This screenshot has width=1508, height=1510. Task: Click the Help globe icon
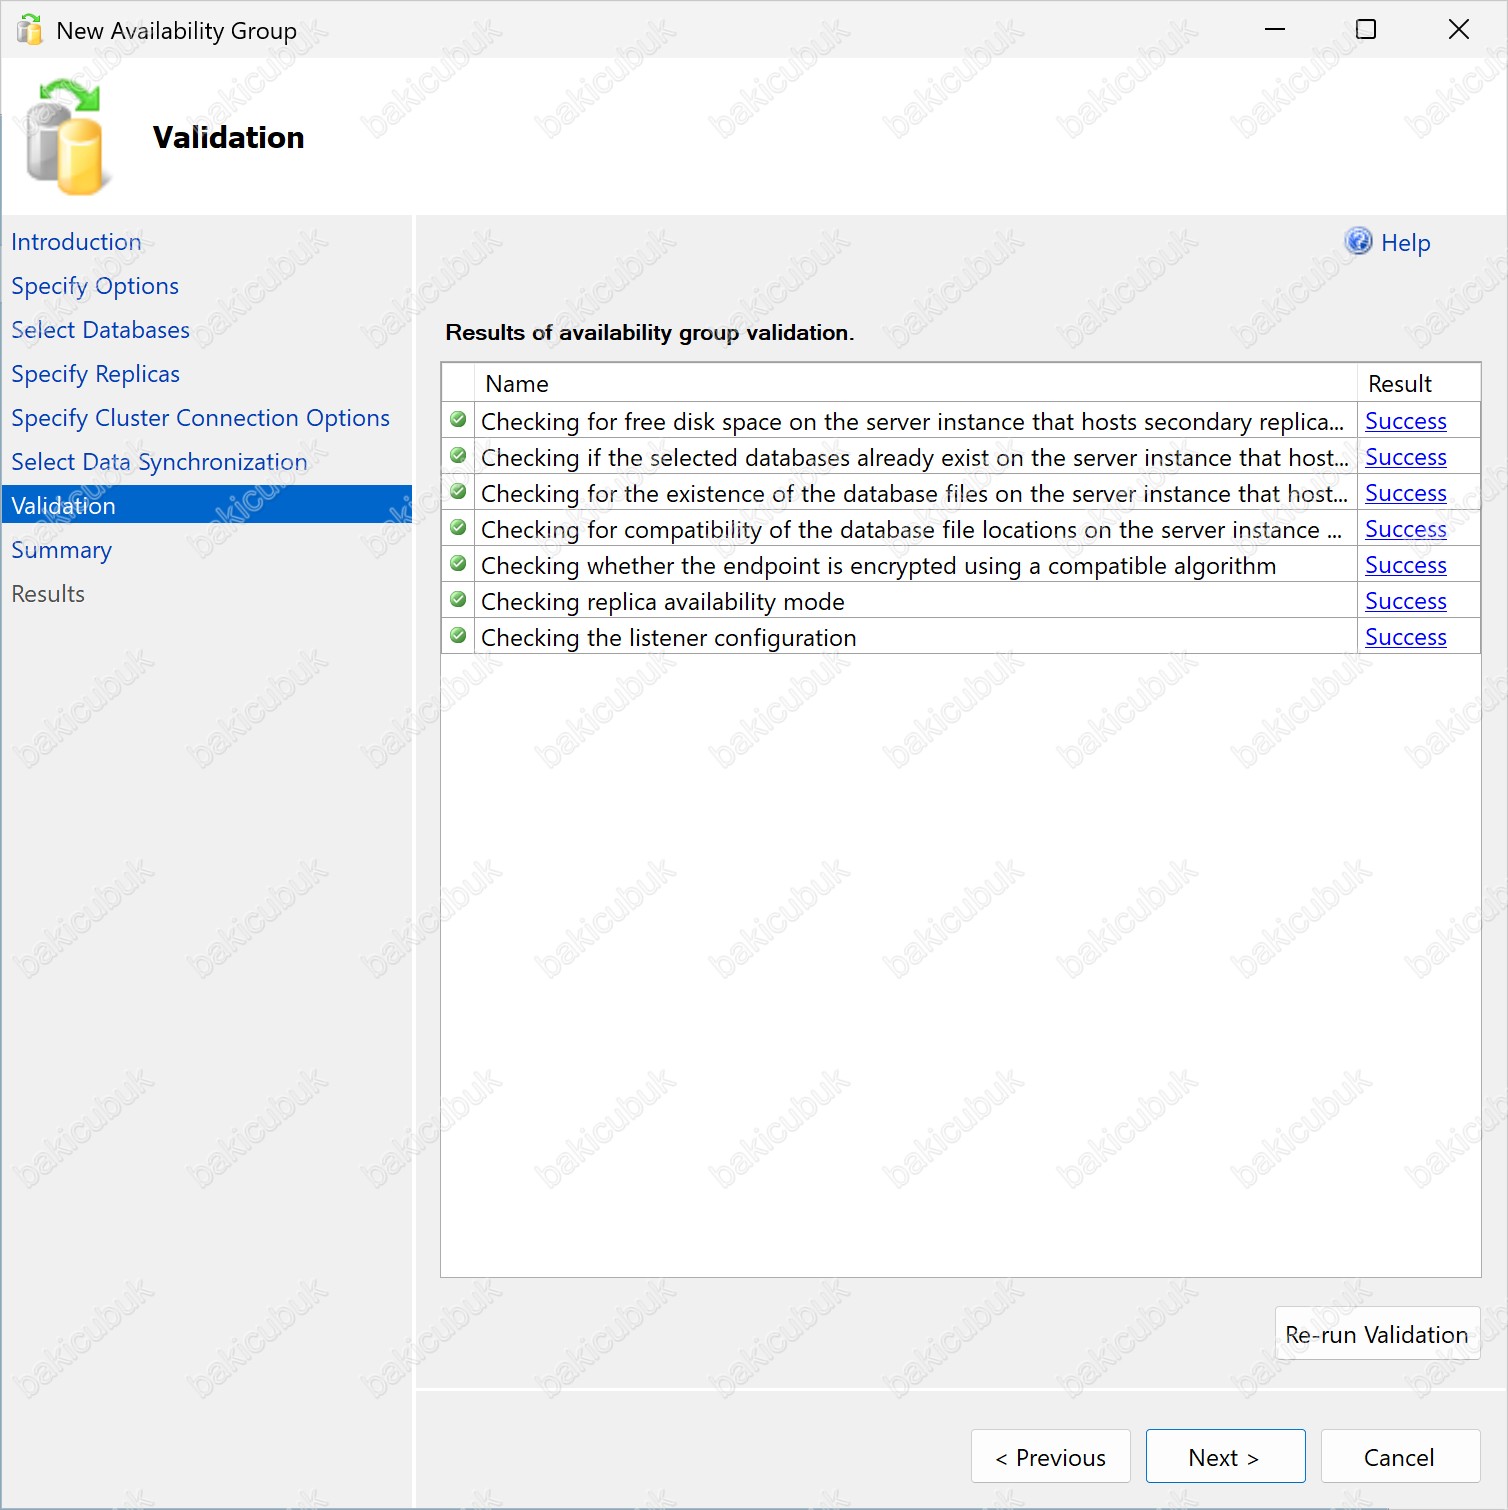pyautogui.click(x=1358, y=241)
